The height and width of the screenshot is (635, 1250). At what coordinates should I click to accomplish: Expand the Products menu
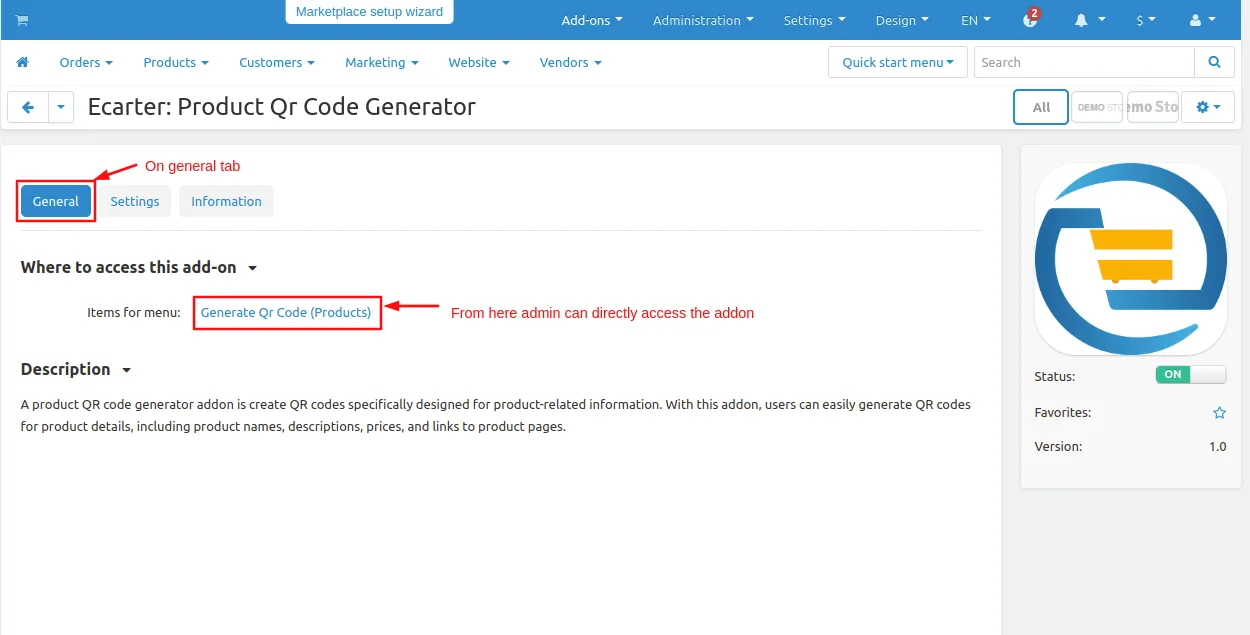(x=176, y=62)
